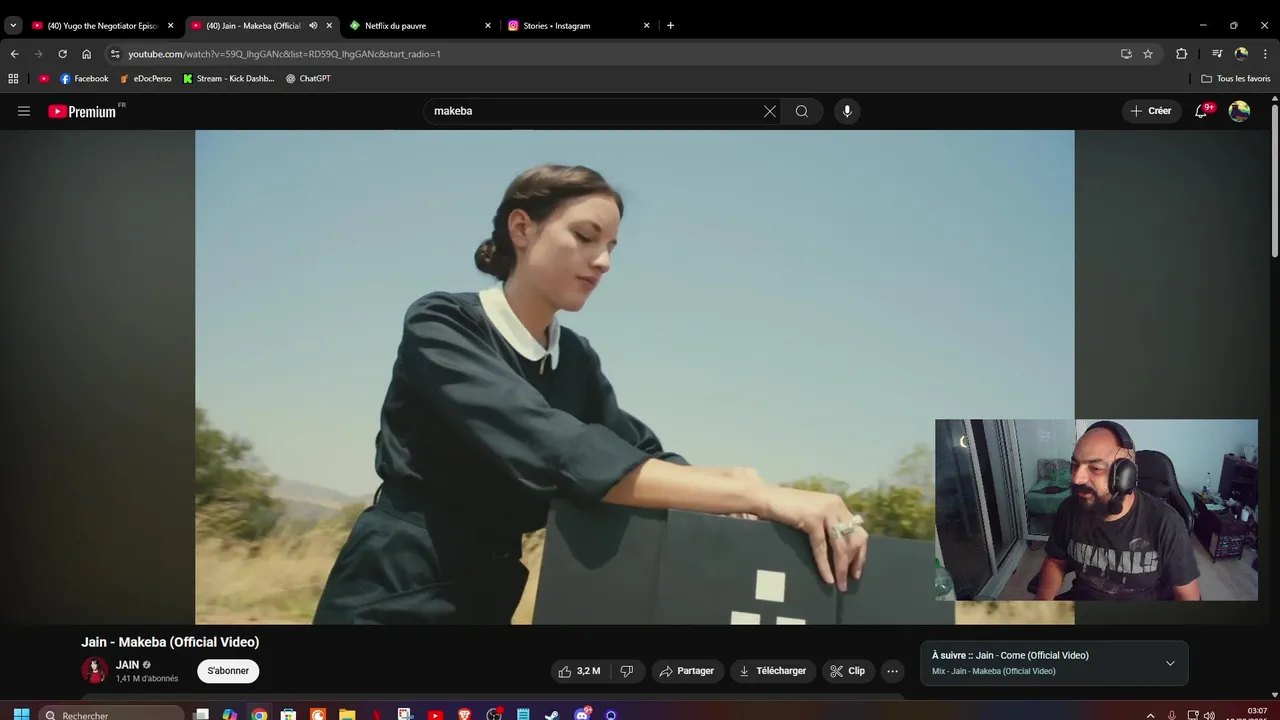Go back in browser history

pyautogui.click(x=14, y=54)
